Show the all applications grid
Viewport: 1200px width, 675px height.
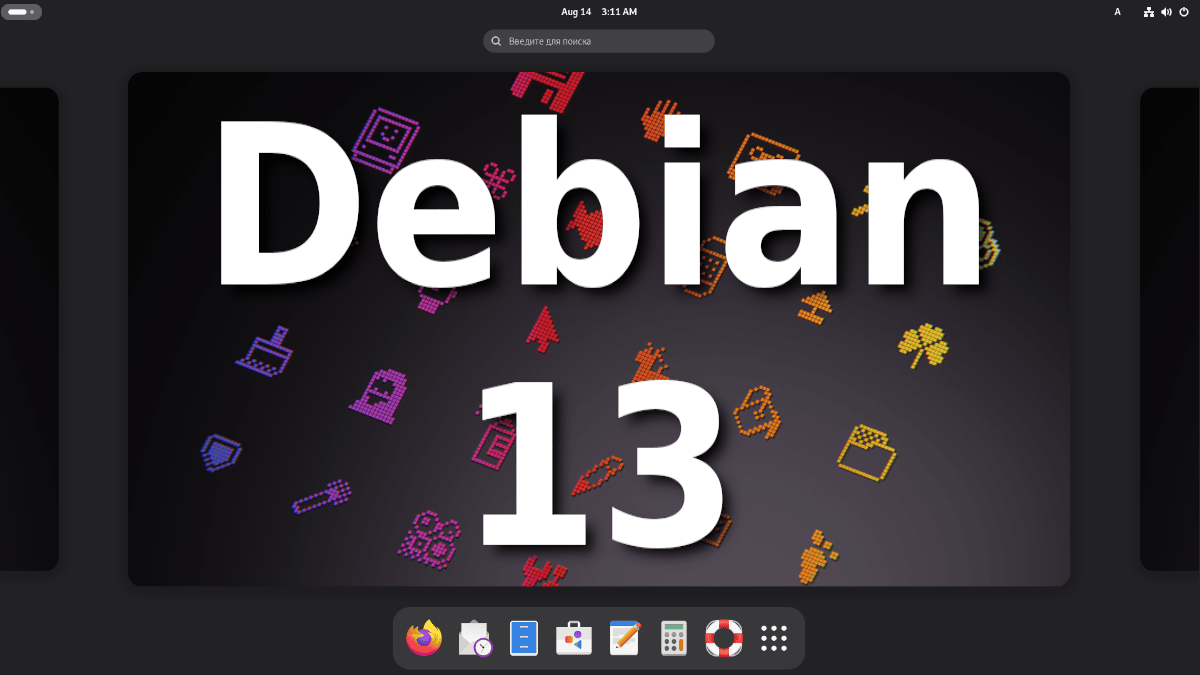[774, 638]
